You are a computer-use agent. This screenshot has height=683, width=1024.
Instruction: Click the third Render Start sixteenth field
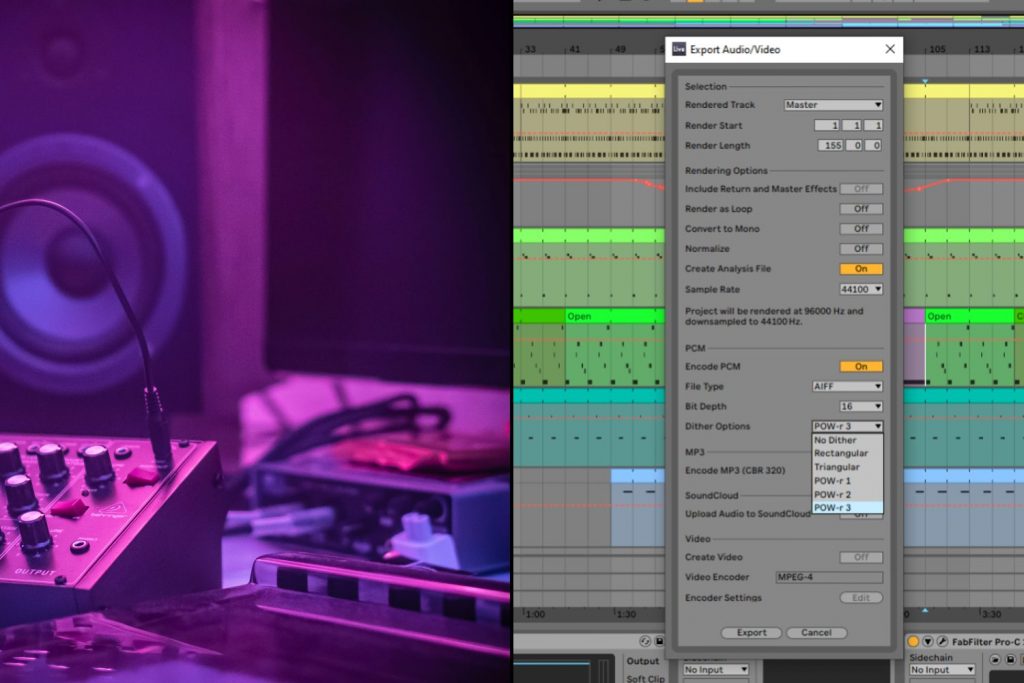(874, 125)
